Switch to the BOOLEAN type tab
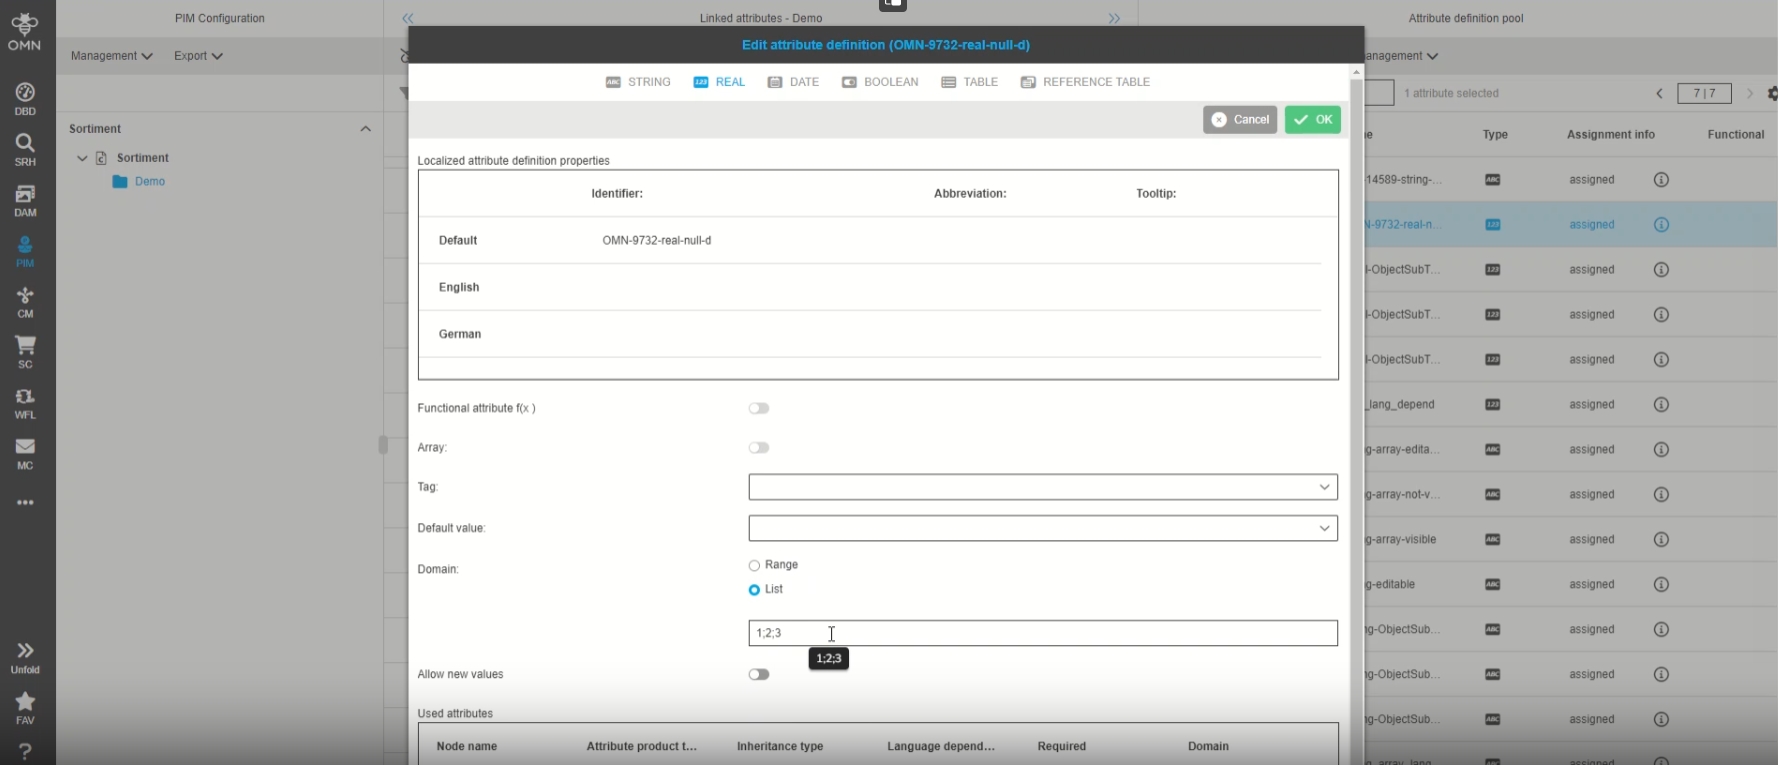The image size is (1778, 765). 880,82
